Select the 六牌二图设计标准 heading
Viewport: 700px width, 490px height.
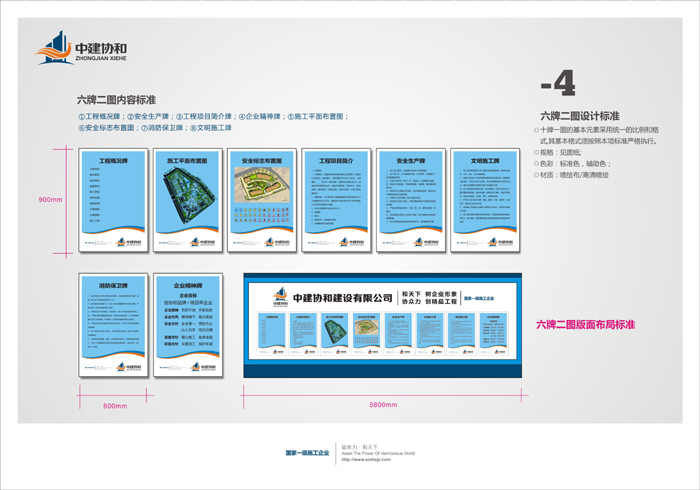click(579, 116)
